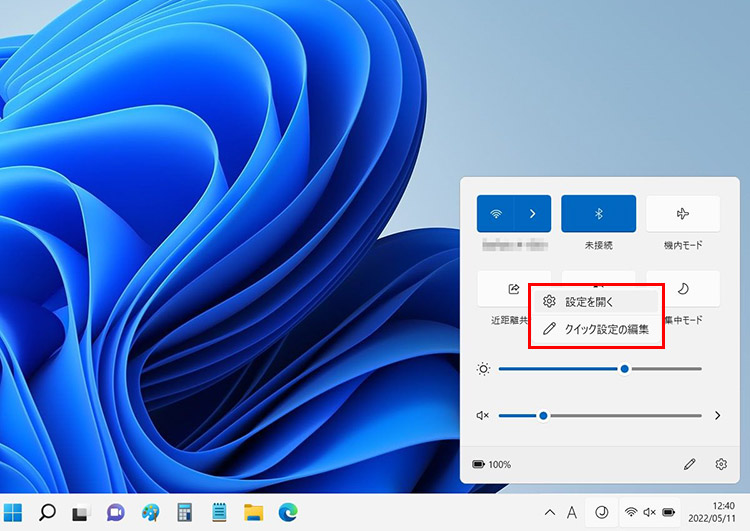This screenshot has width=750, height=531.
Task: Open the audio output chevron next to volume
Action: 717,415
